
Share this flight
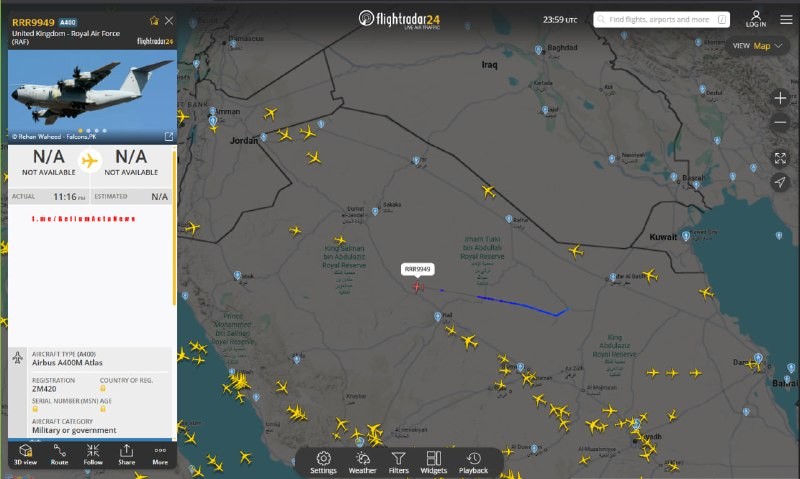(126, 454)
